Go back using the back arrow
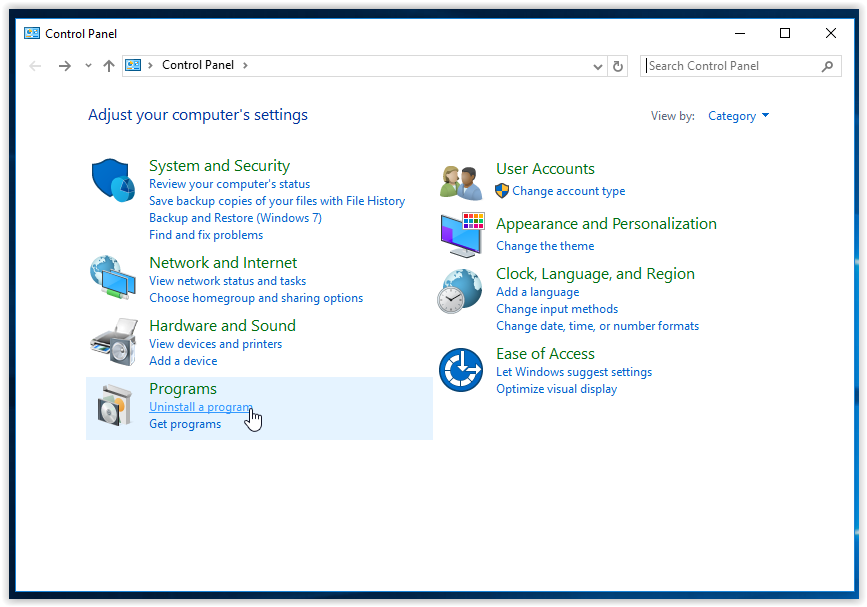Screen dimensions: 867x607 (35, 66)
